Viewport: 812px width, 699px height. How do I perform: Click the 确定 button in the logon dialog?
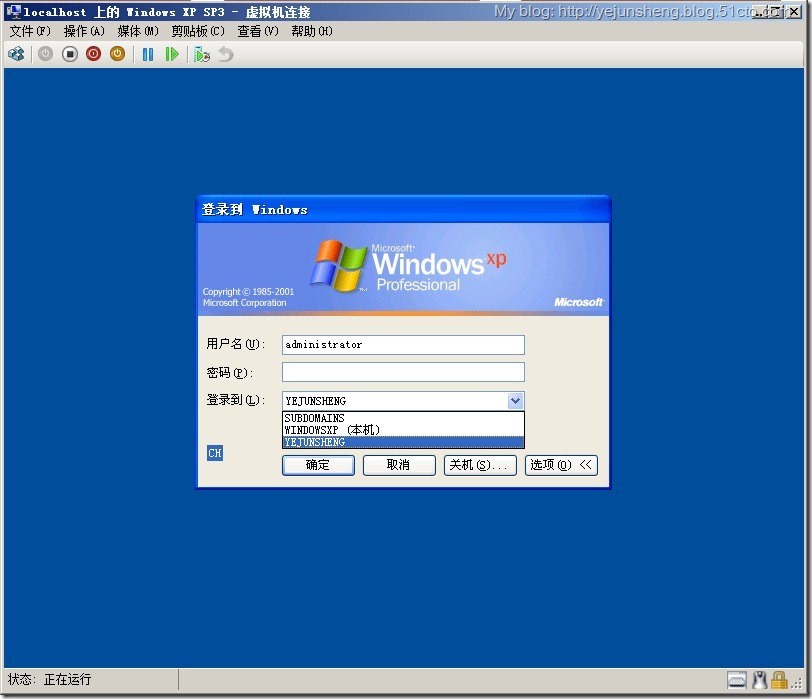(x=318, y=465)
